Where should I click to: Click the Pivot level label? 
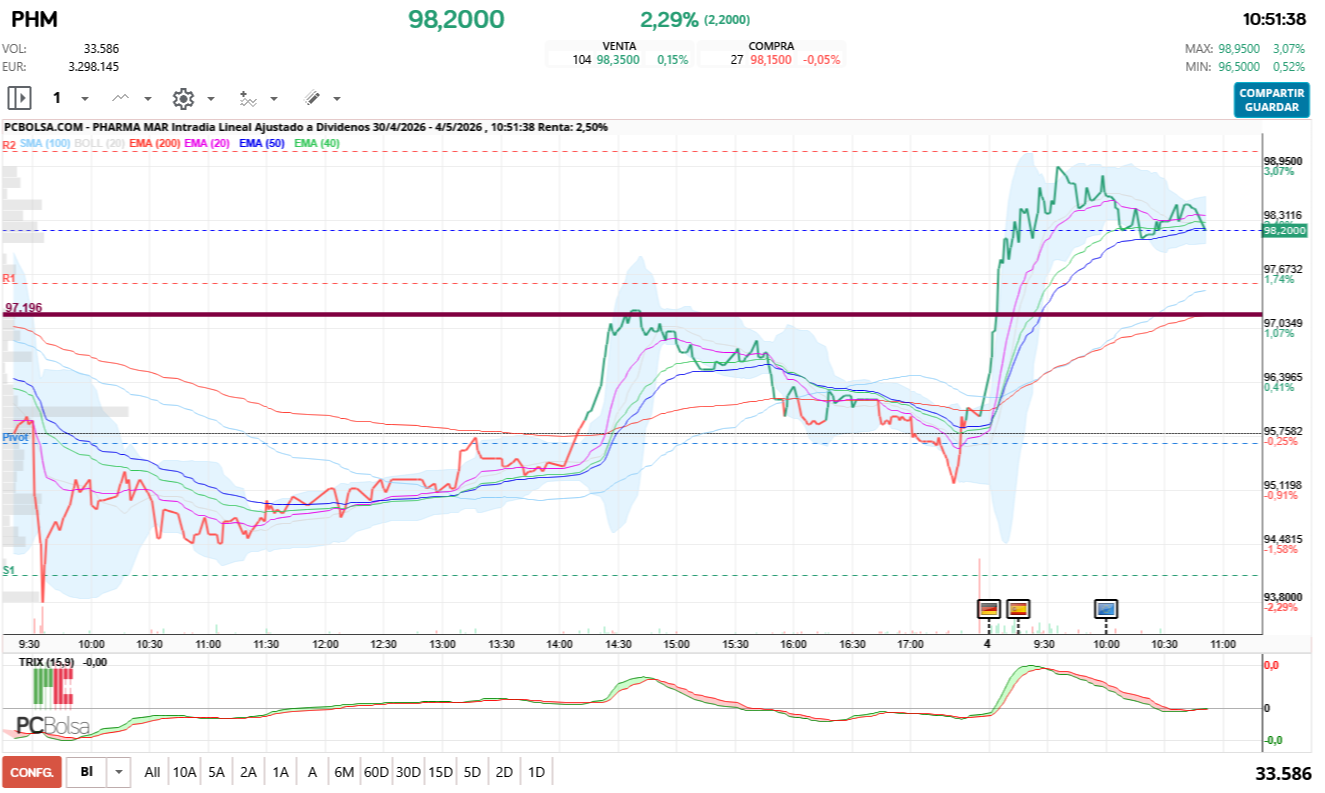click(x=15, y=438)
